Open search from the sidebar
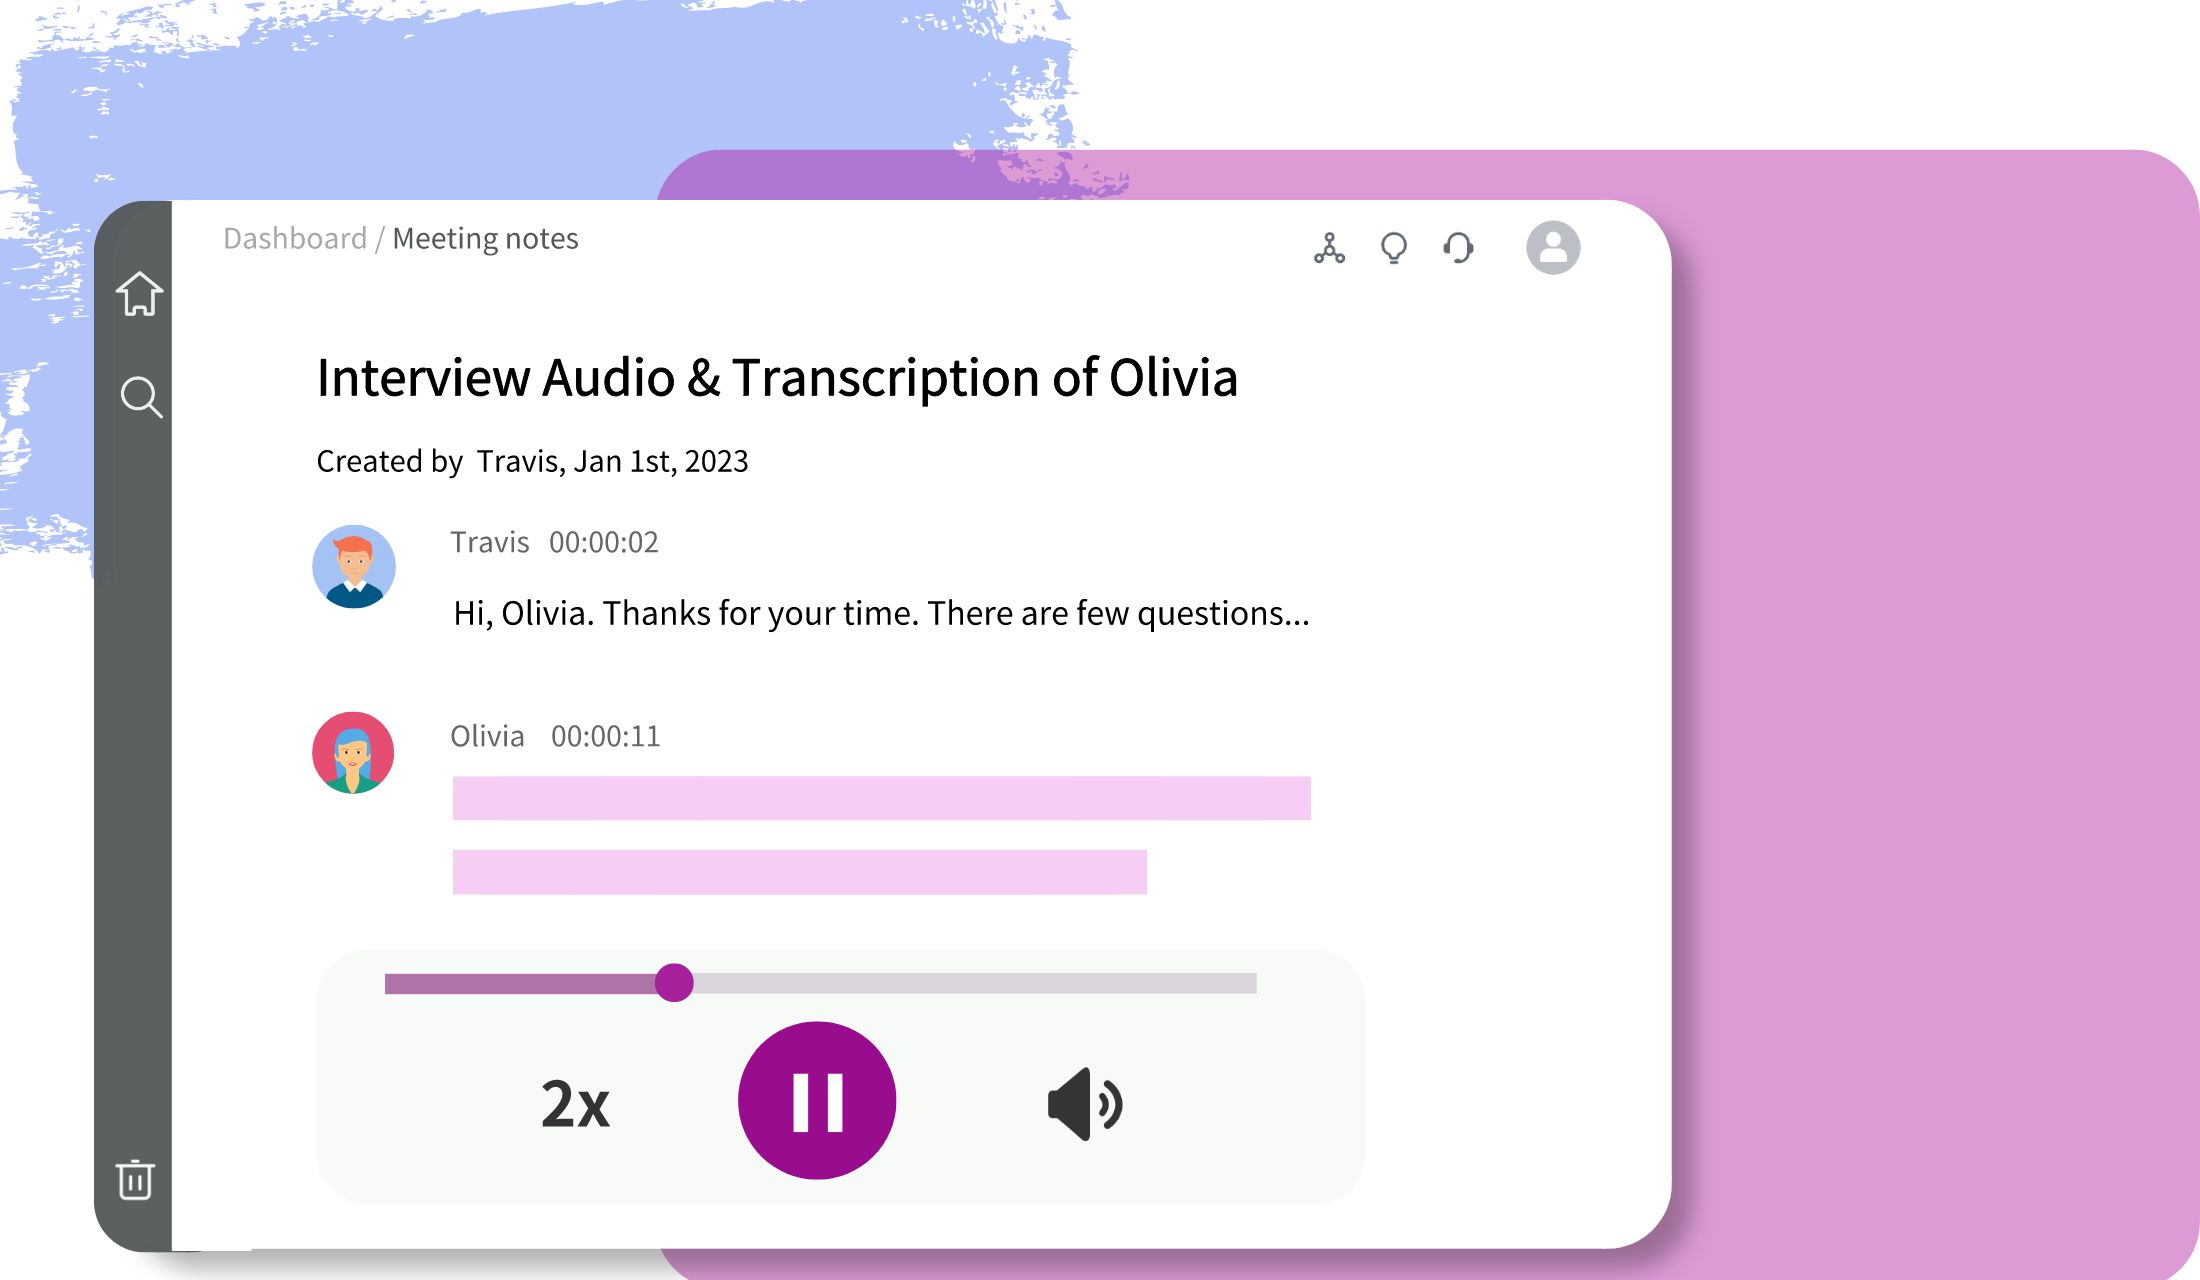The width and height of the screenshot is (2200, 1280). pos(141,397)
